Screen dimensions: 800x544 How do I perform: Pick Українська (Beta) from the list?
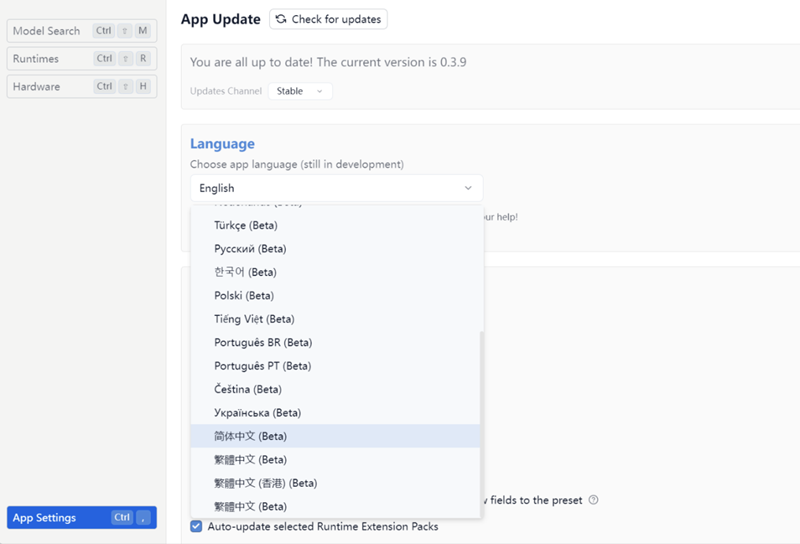(x=257, y=413)
